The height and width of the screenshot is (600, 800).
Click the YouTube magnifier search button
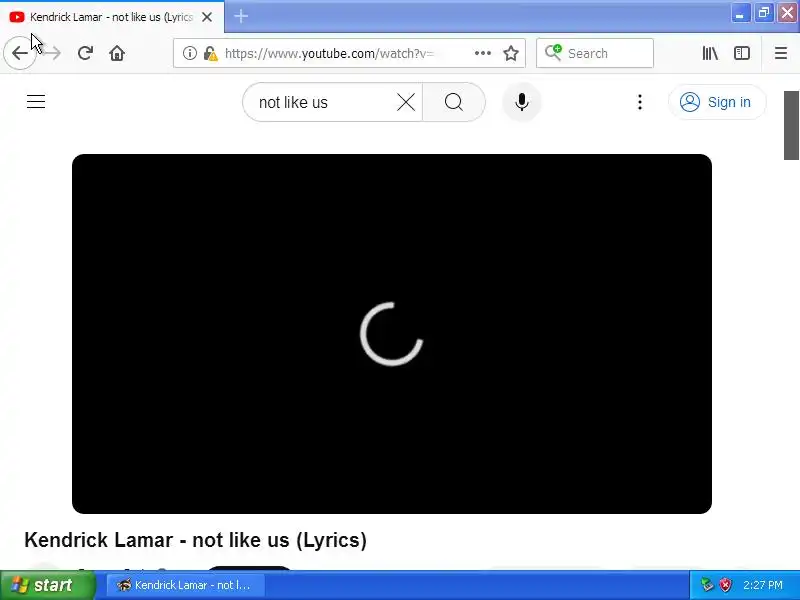pyautogui.click(x=454, y=102)
